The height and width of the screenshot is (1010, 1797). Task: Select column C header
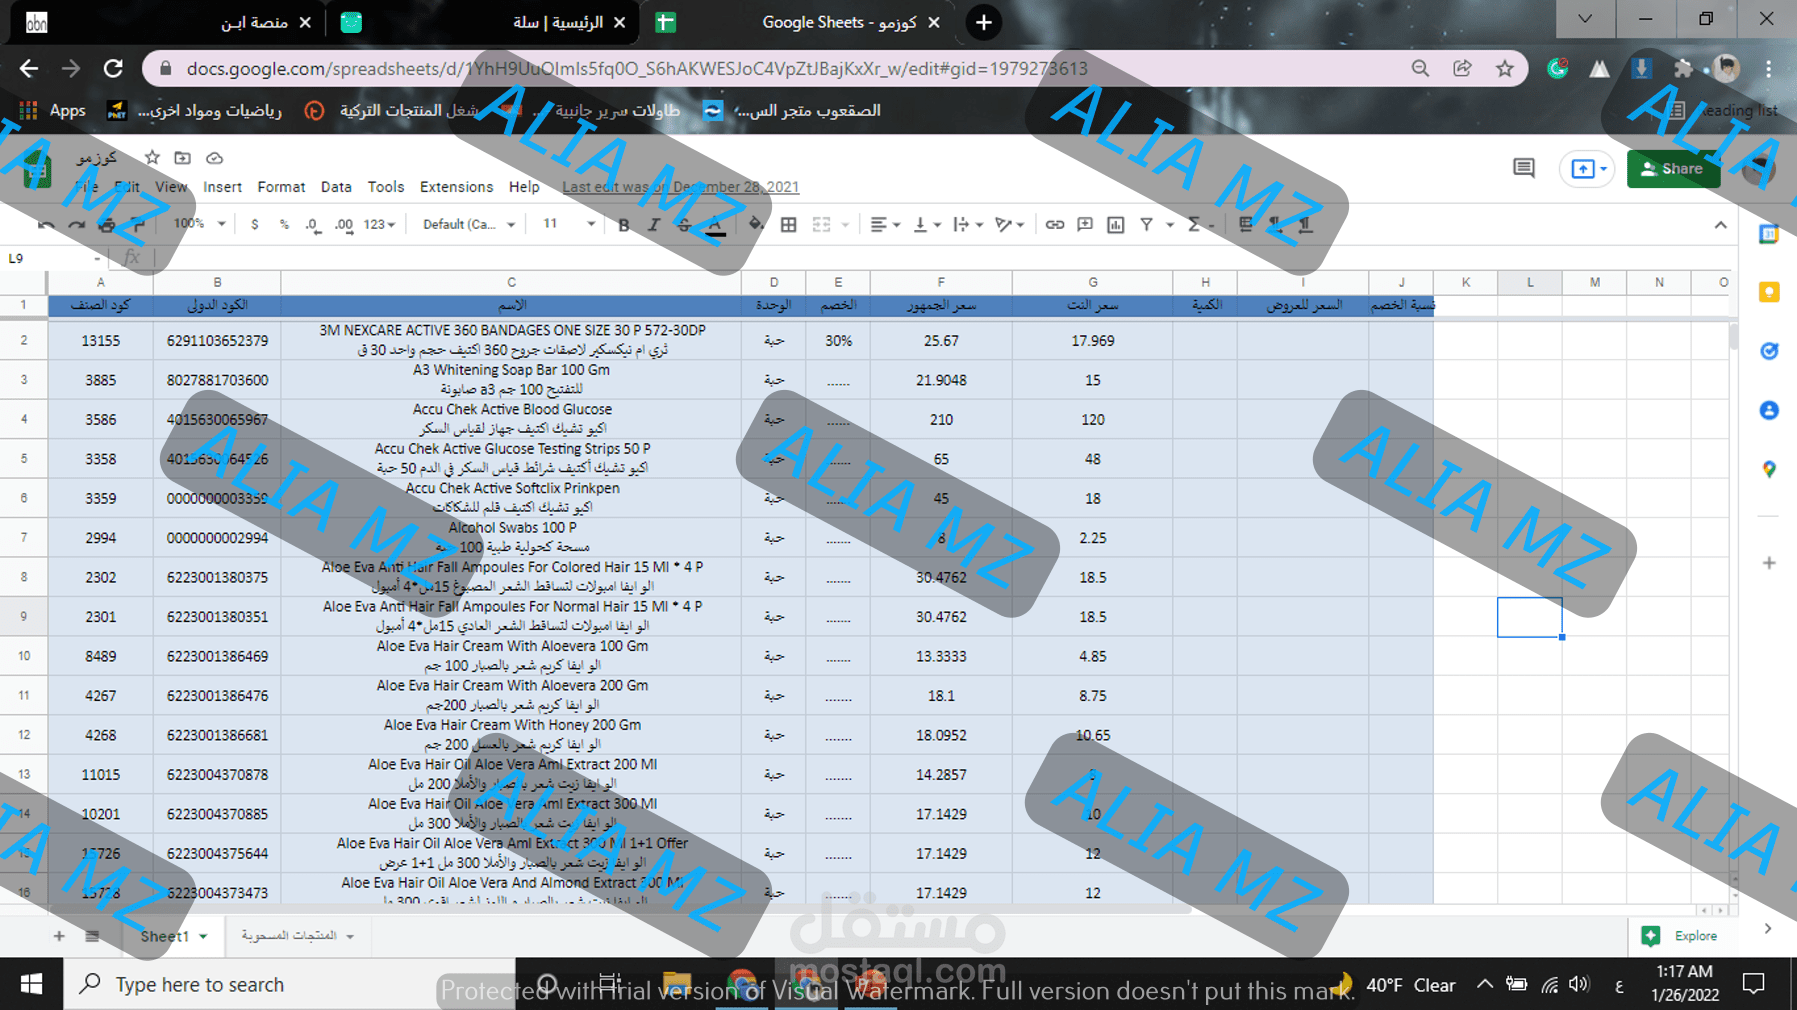click(x=511, y=283)
